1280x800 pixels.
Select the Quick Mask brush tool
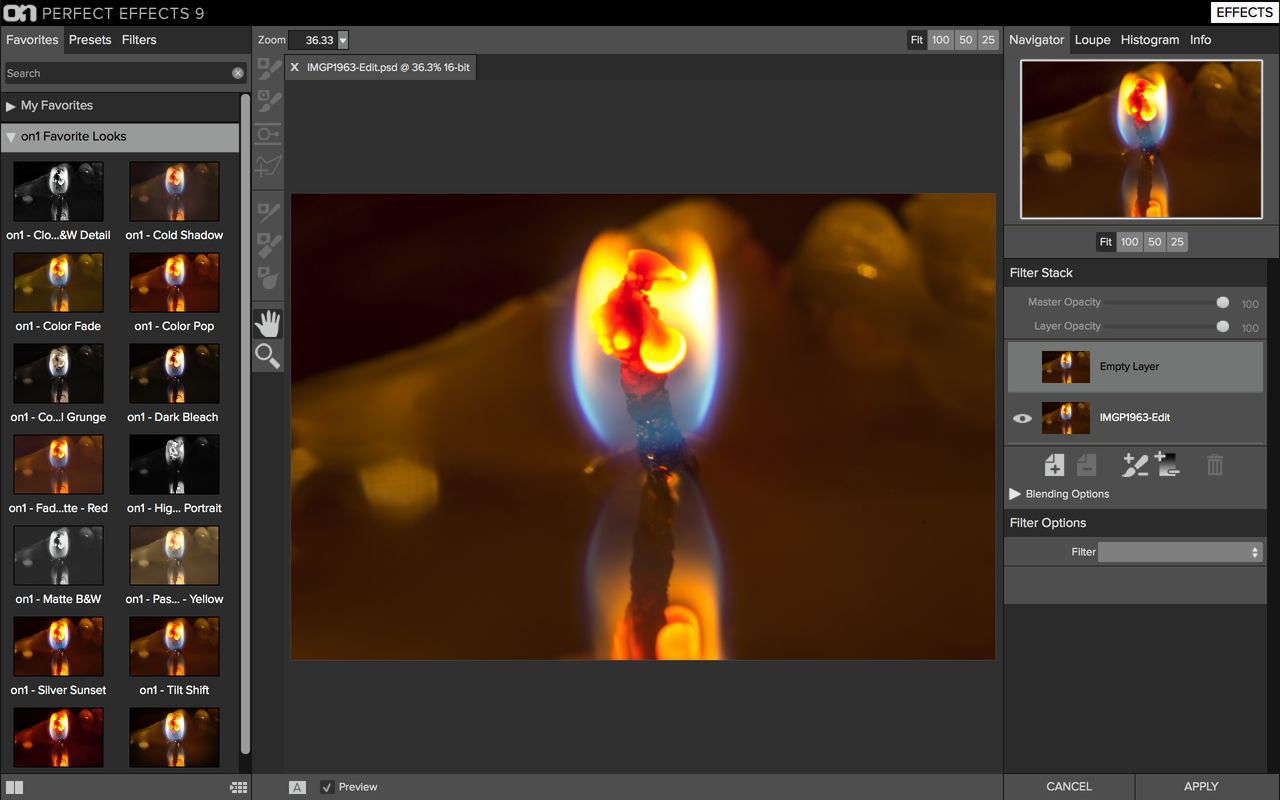coord(268,101)
